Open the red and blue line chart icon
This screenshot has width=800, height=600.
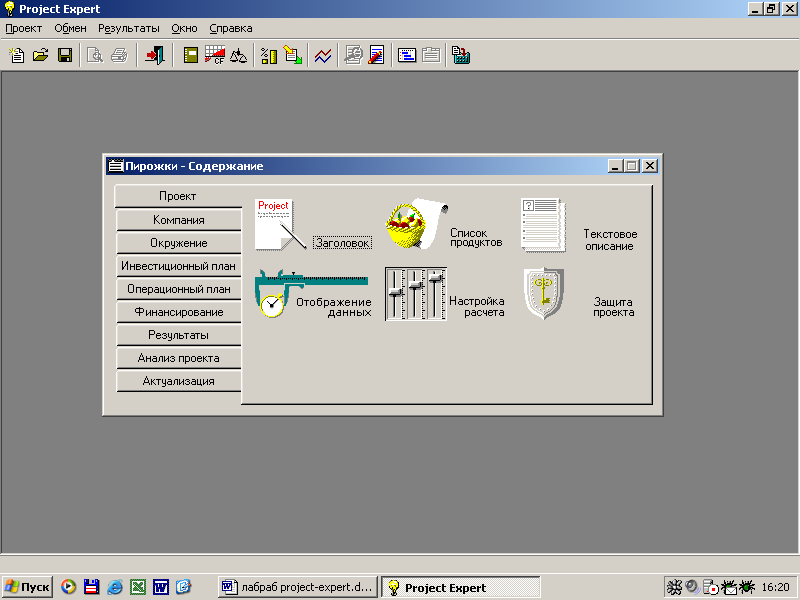pos(323,55)
